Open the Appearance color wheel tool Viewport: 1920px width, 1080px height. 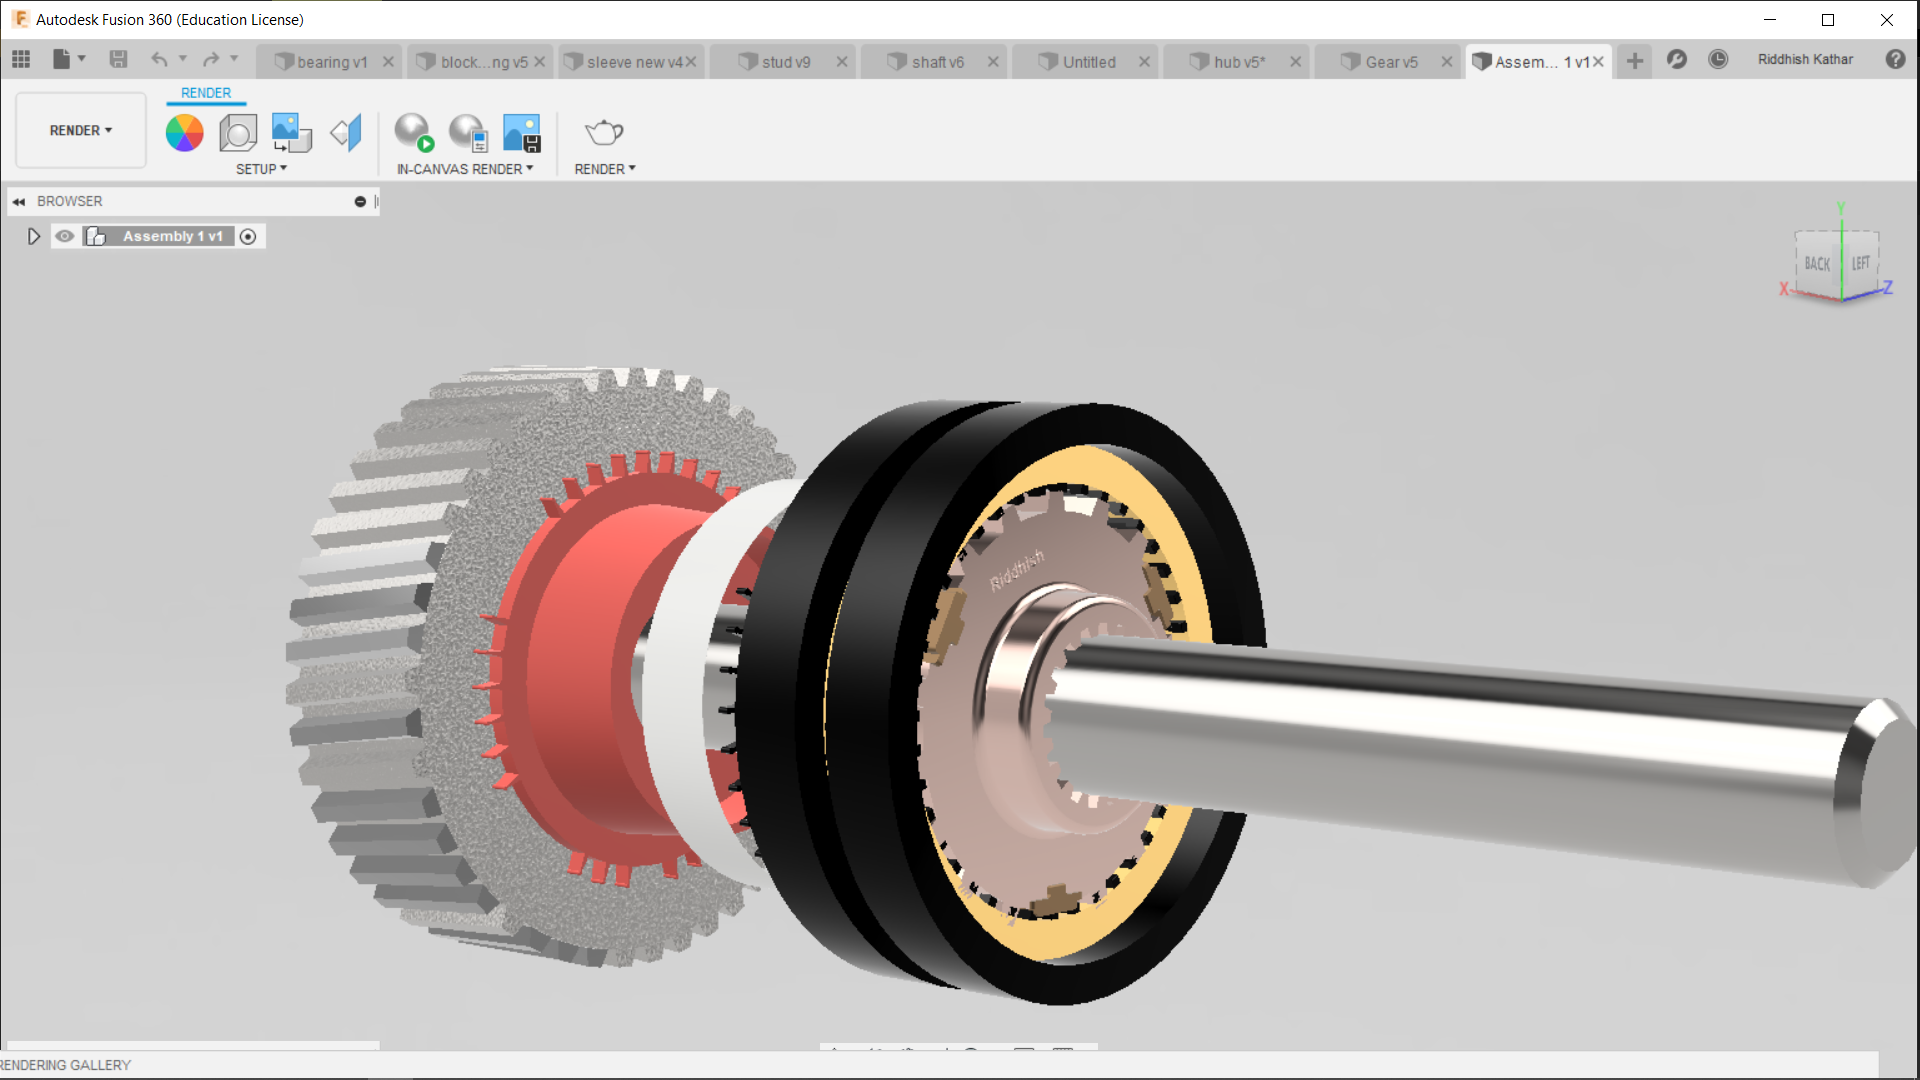point(184,132)
